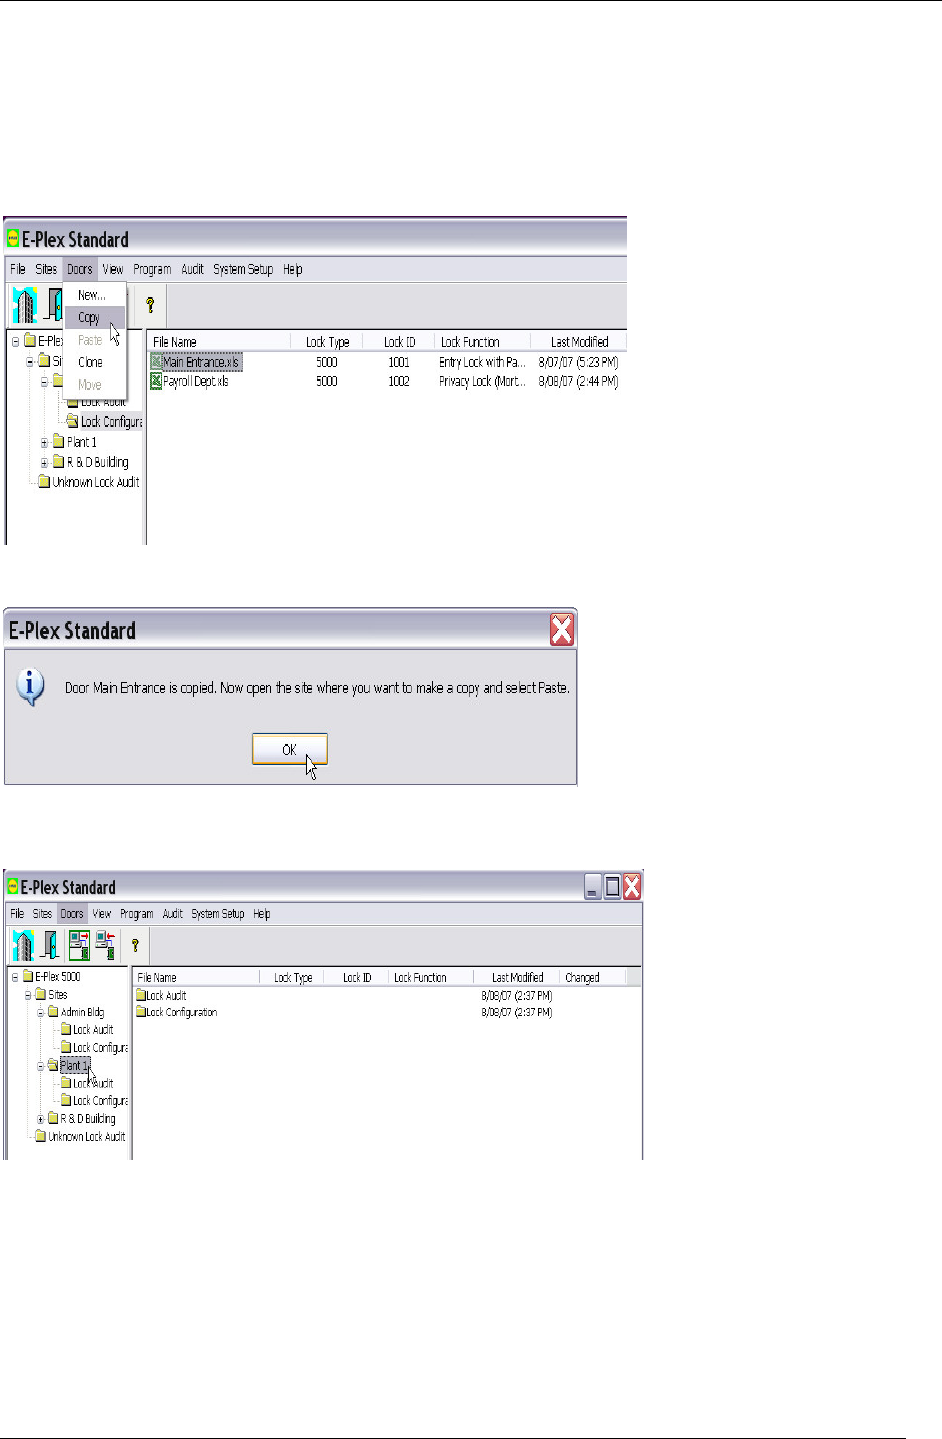The width and height of the screenshot is (942, 1439).
Task: Click Lock ID cell 1001
Action: 399,362
